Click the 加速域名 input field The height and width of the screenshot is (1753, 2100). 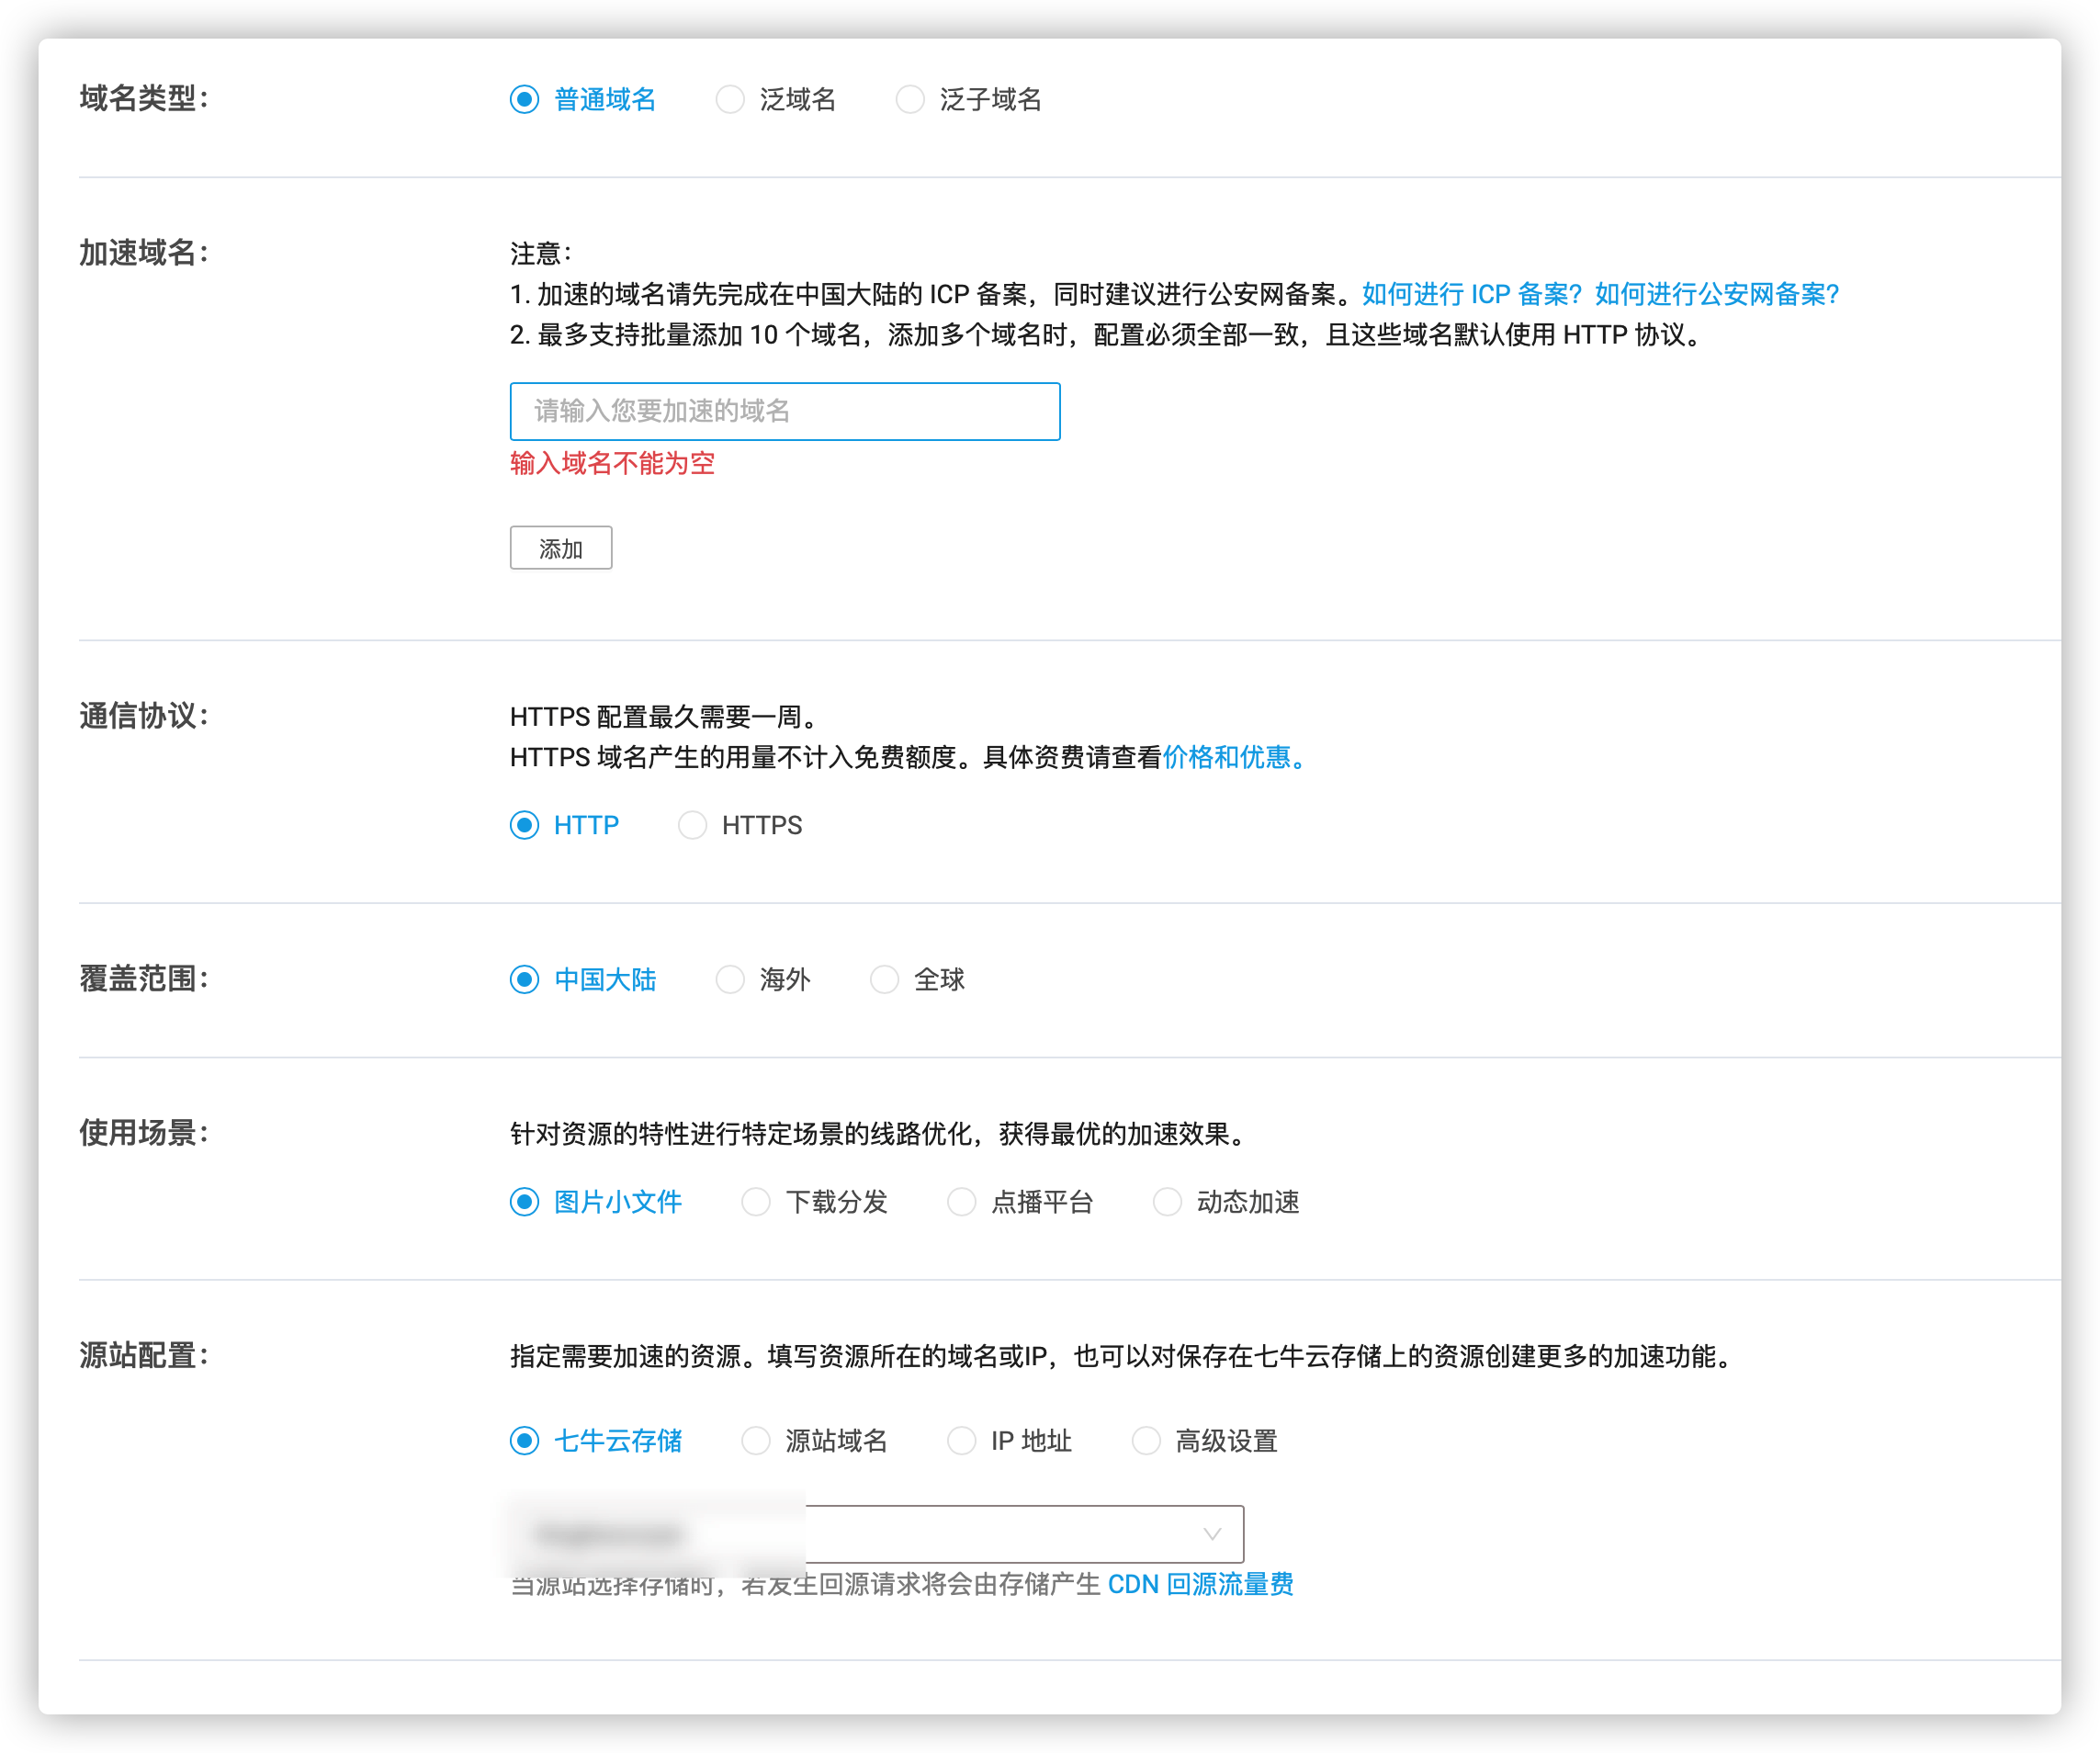pos(784,411)
